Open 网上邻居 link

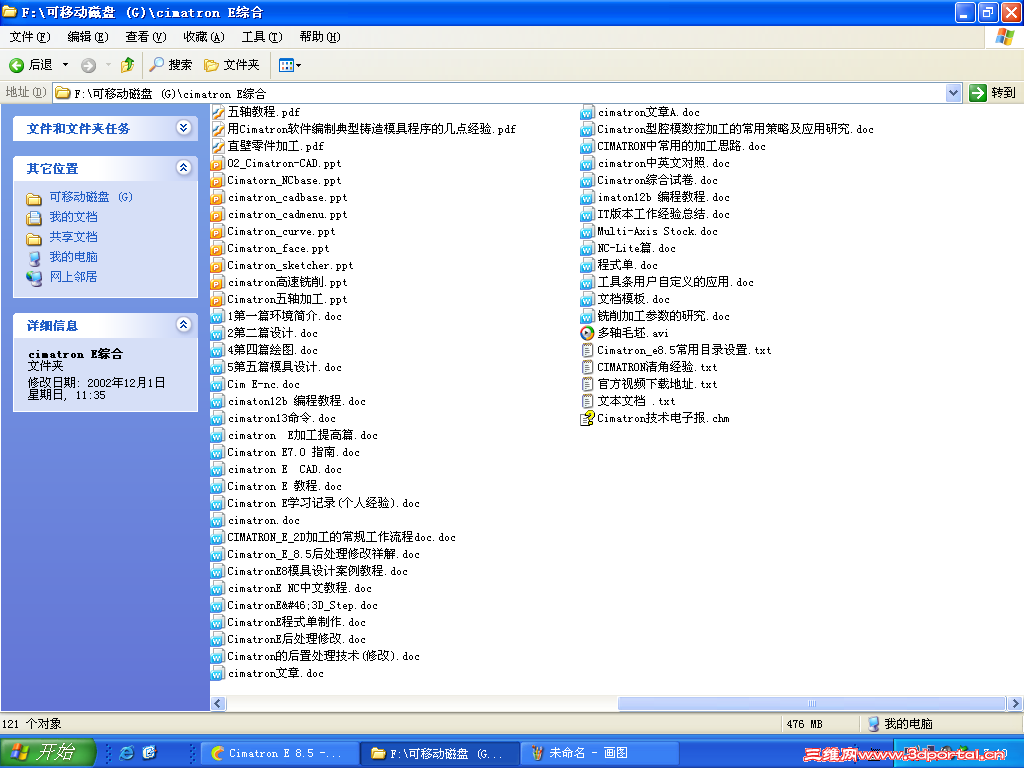pyautogui.click(x=73, y=277)
